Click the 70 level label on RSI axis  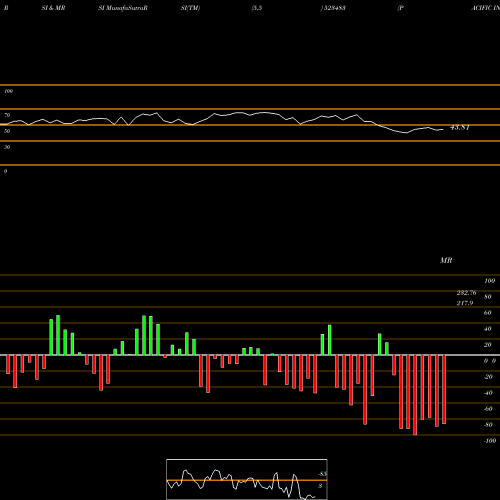[7, 115]
